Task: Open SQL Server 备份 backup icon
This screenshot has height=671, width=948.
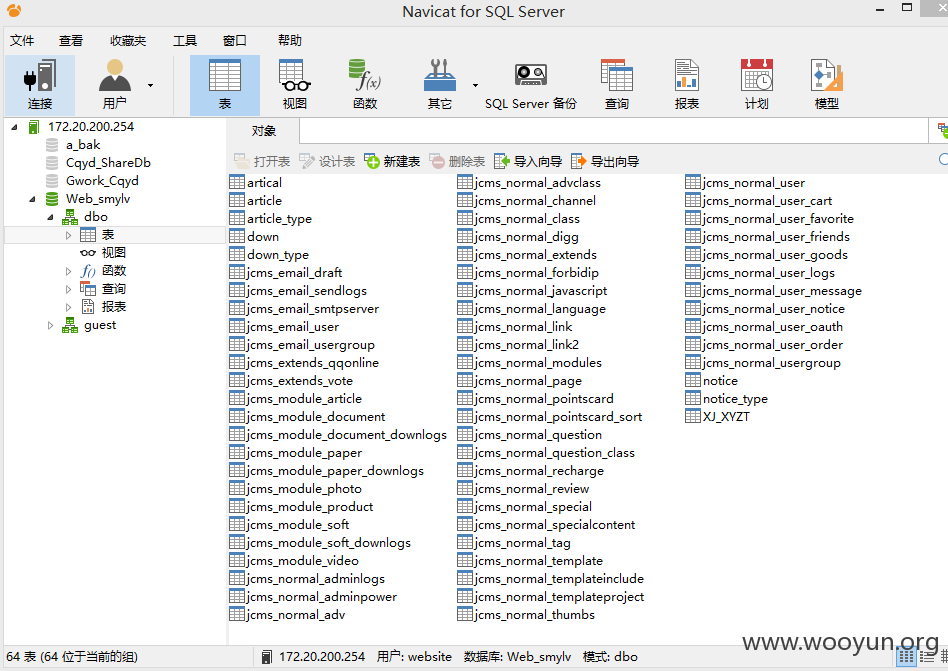Action: 531,85
